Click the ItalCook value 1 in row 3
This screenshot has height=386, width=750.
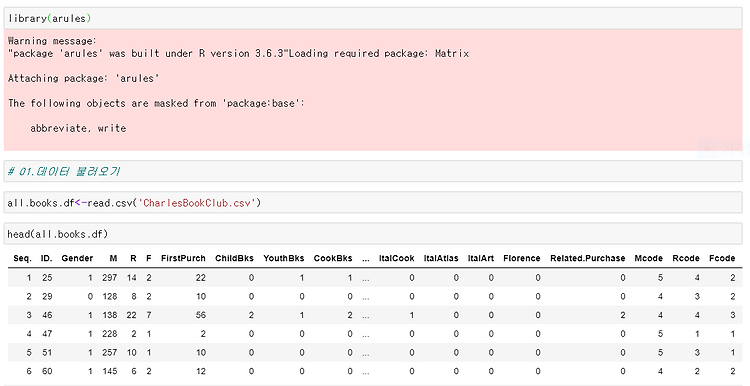click(412, 315)
